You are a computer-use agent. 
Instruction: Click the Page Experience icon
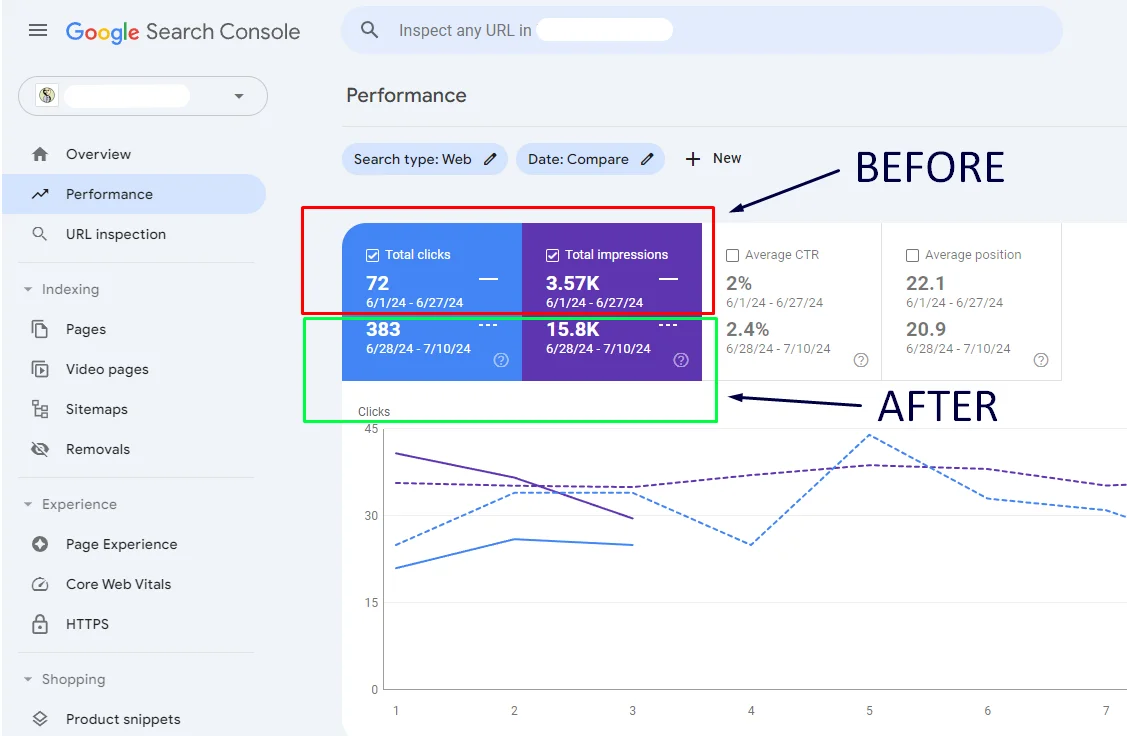40,544
